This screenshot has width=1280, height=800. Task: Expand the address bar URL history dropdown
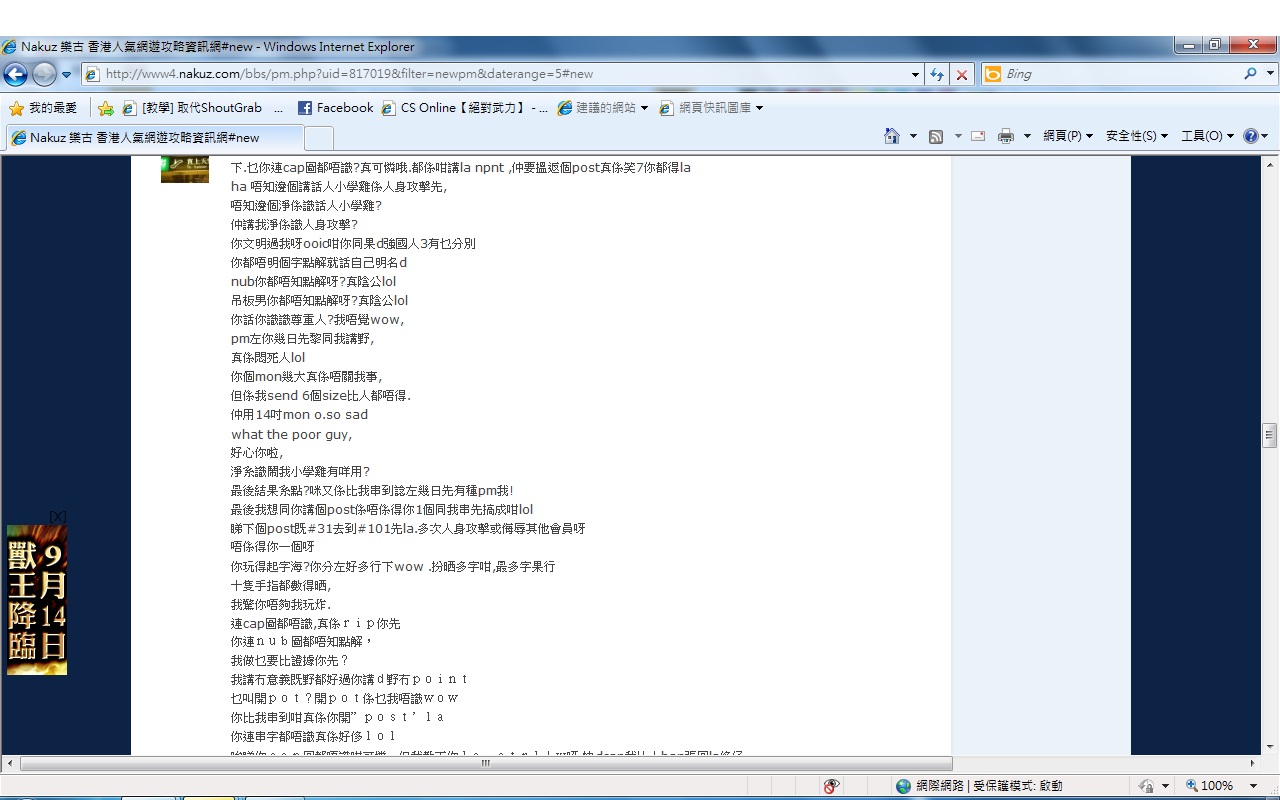915,74
